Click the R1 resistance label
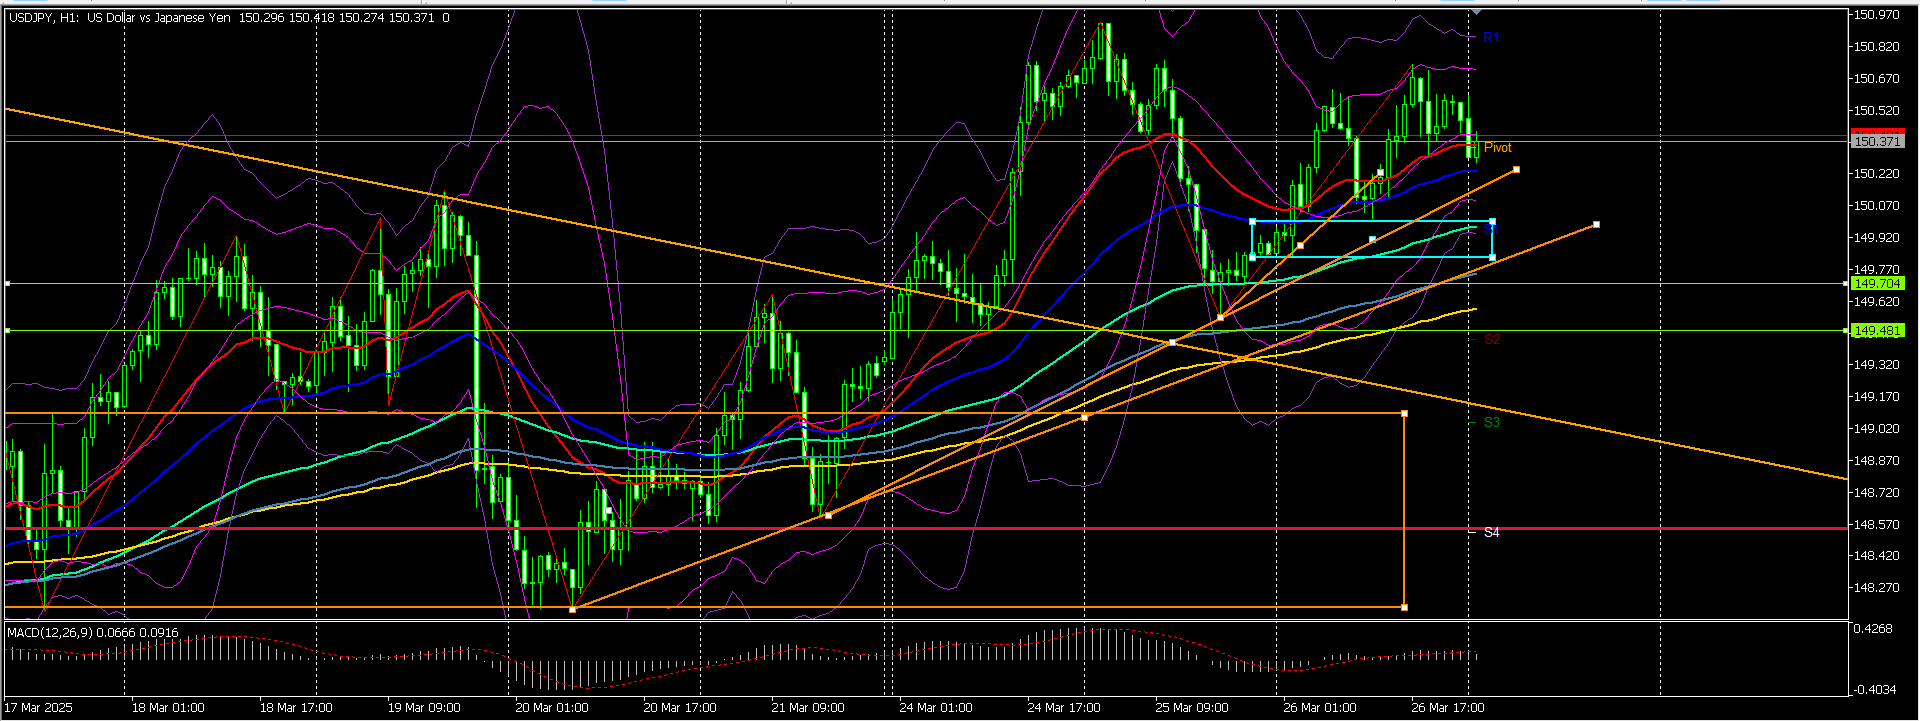1920x721 pixels. pos(1490,38)
